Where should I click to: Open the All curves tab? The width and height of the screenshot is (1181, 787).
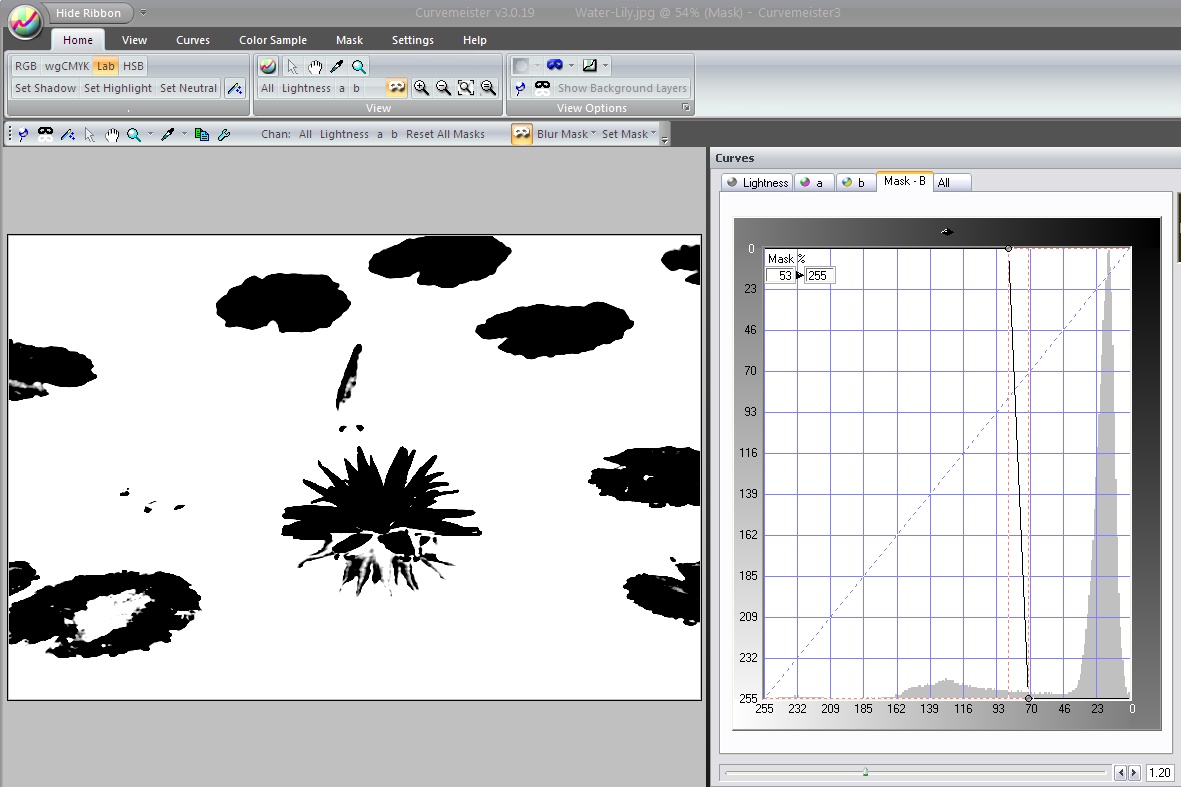tap(952, 182)
